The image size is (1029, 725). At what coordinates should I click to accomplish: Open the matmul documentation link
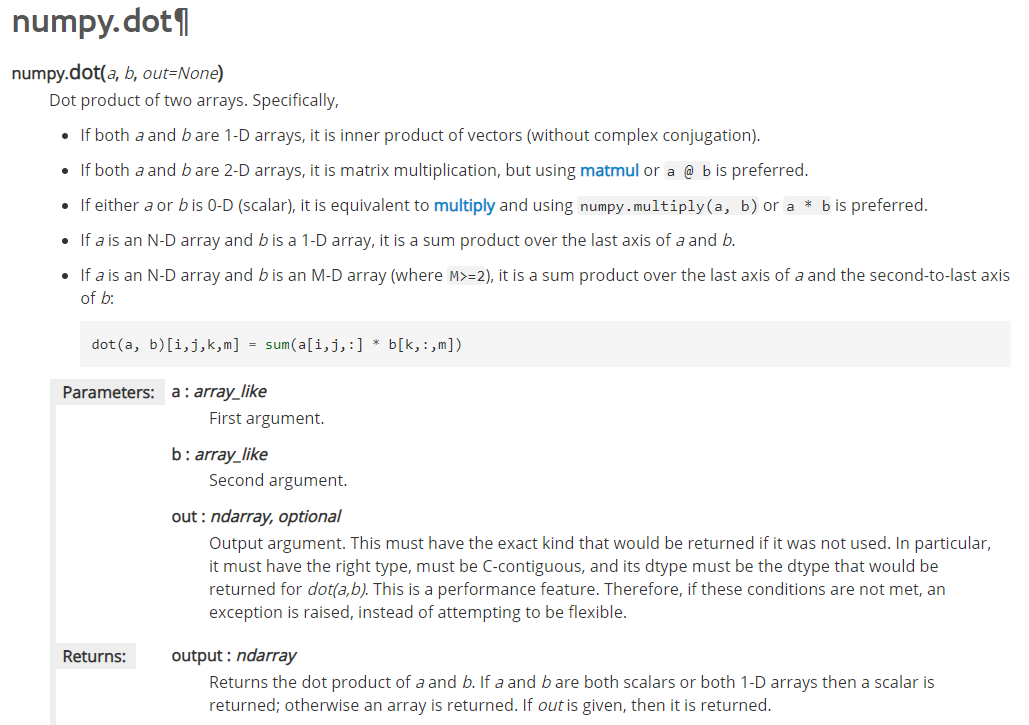pyautogui.click(x=609, y=171)
